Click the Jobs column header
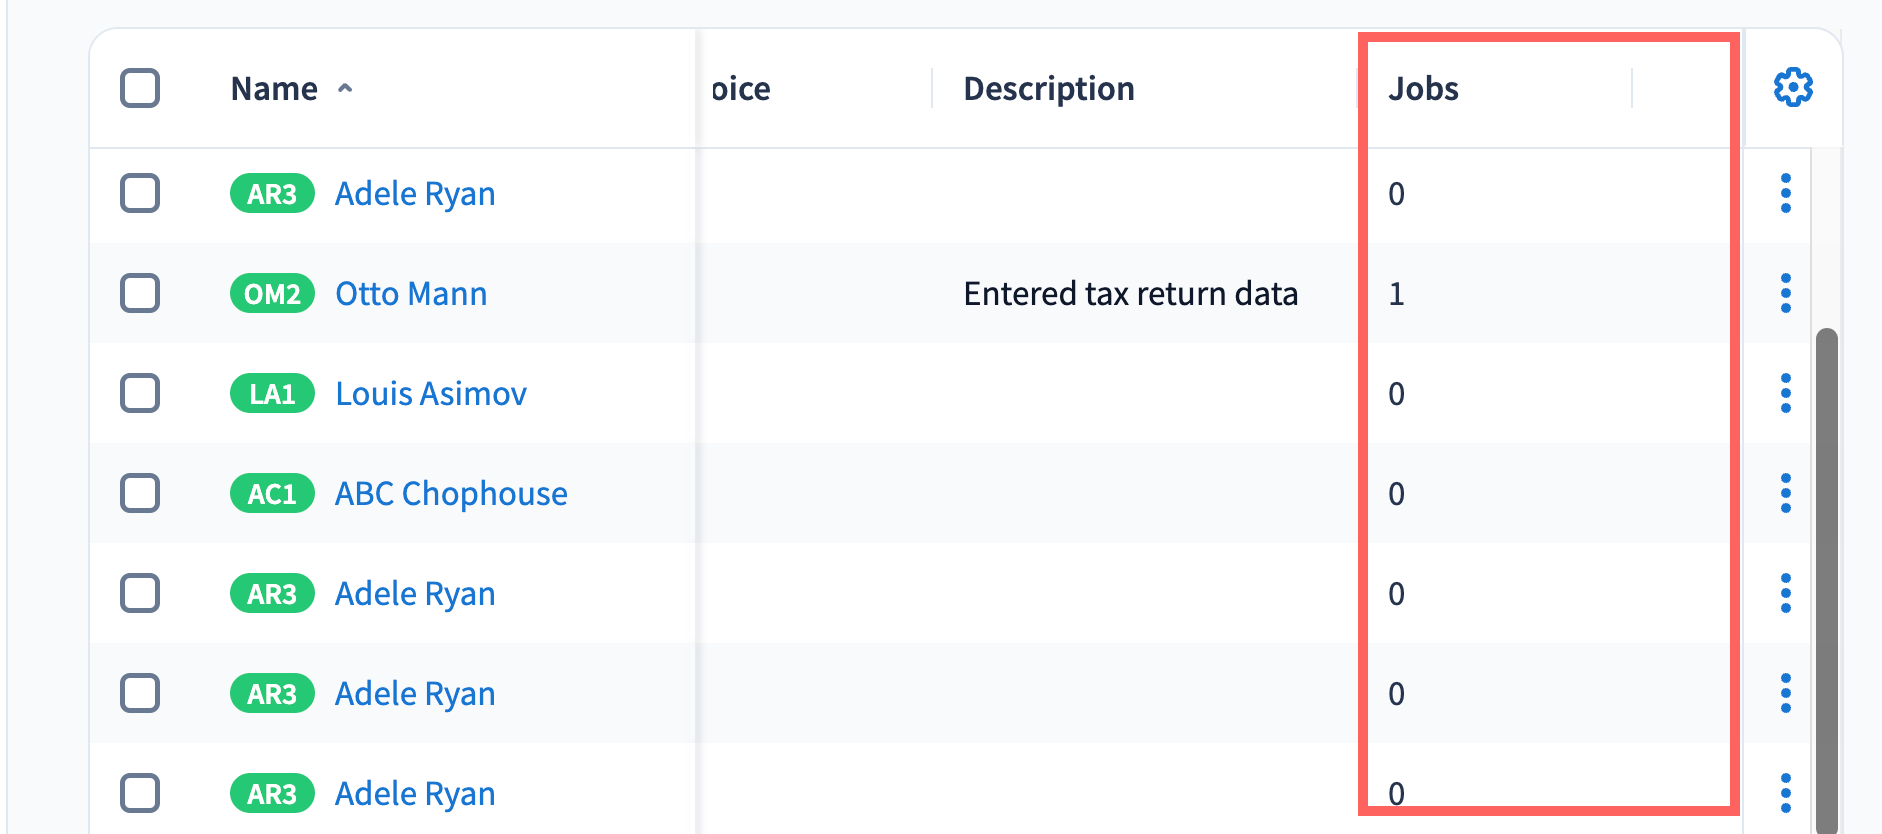The width and height of the screenshot is (1882, 834). (x=1423, y=88)
